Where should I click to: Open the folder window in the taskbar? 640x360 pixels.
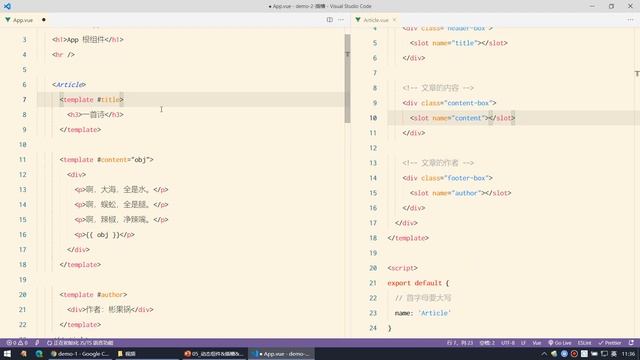(x=147, y=354)
